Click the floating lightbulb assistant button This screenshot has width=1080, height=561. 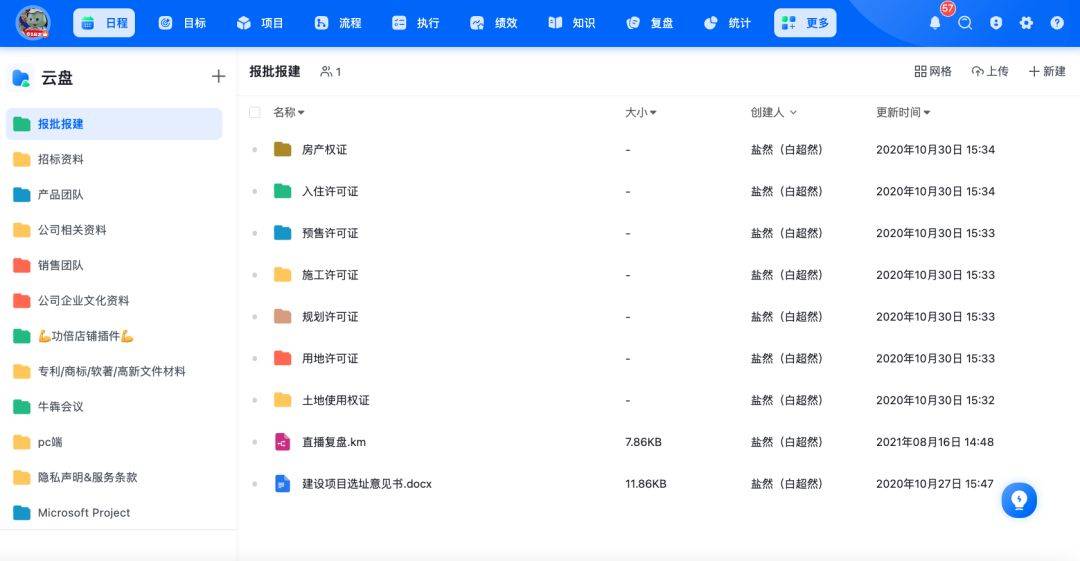(x=1019, y=500)
